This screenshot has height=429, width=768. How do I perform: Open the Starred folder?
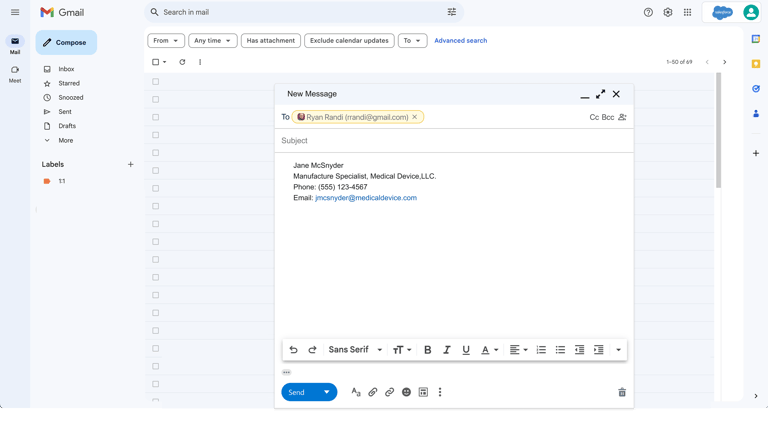69,83
